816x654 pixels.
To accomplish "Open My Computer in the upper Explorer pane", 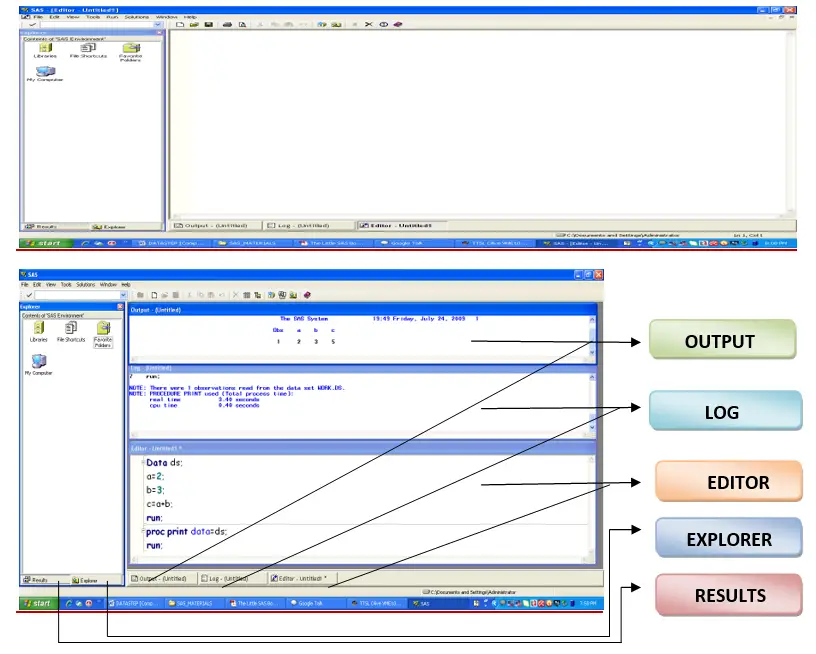I will coord(45,72).
